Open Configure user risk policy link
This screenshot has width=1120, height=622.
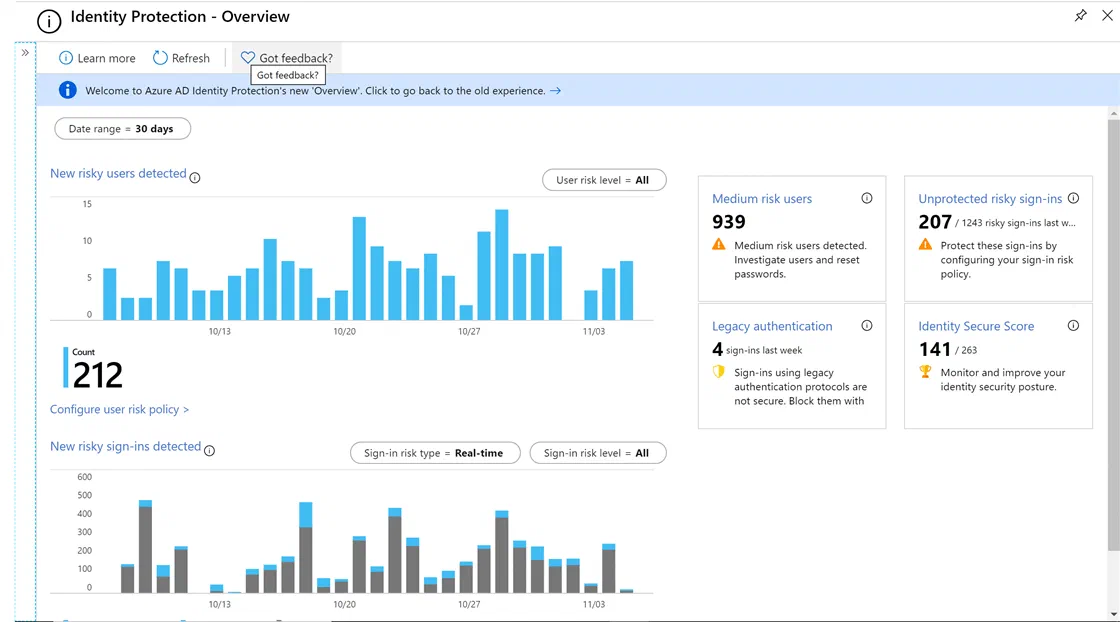point(119,409)
